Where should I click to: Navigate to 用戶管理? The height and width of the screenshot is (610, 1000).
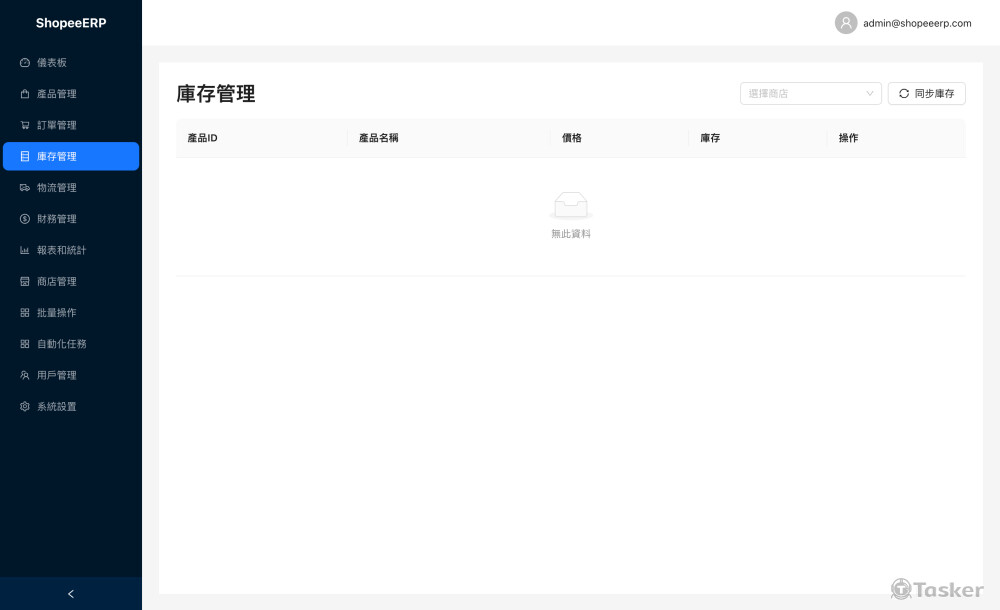(x=71, y=375)
